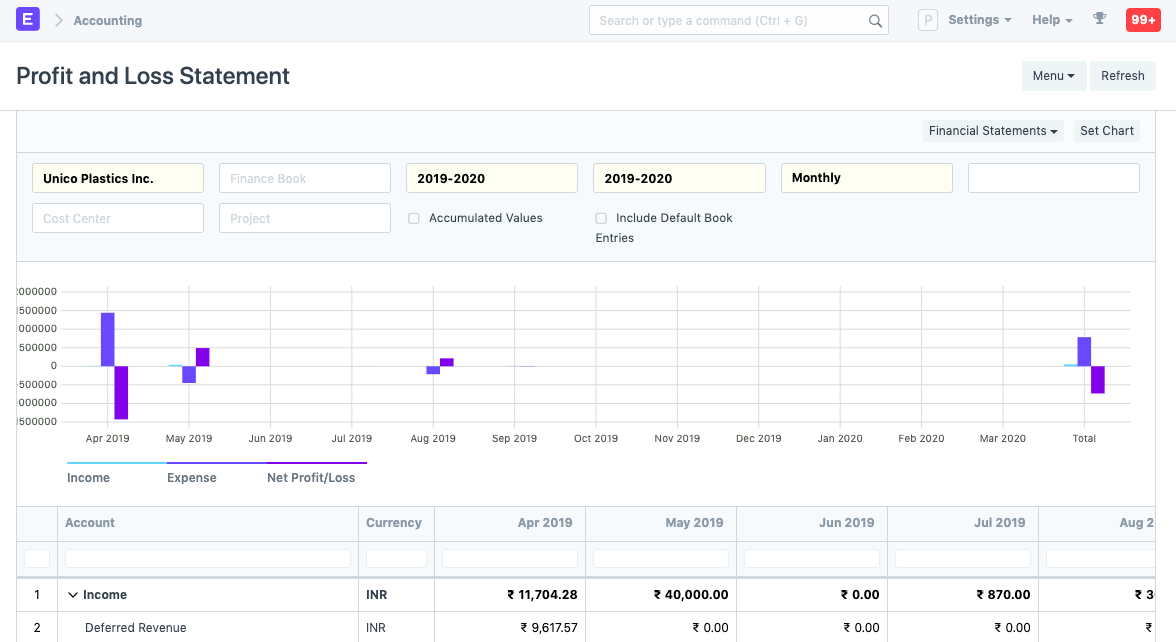
Task: Click the search magnifier icon
Action: (874, 21)
